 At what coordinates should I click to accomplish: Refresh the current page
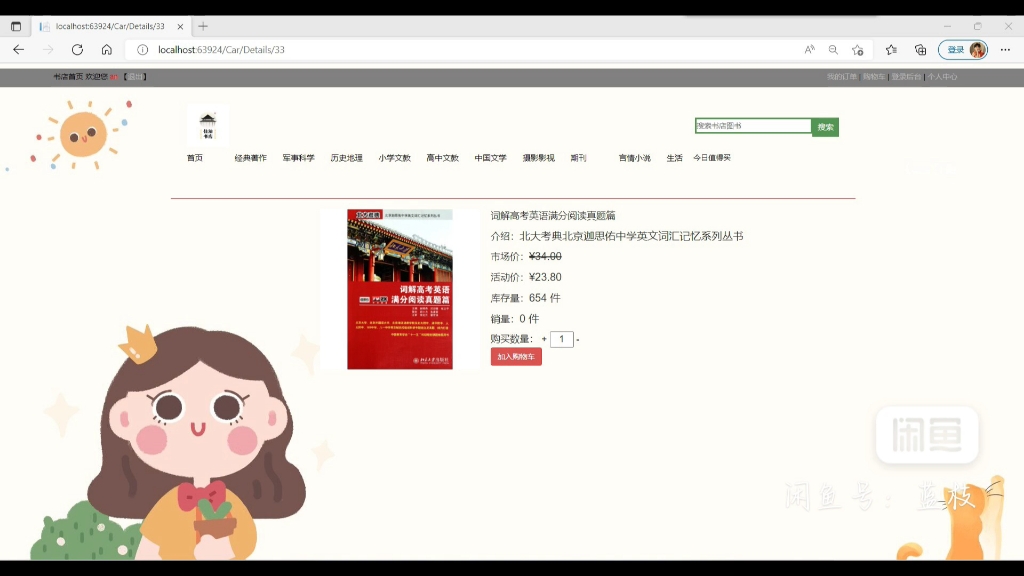[x=78, y=48]
